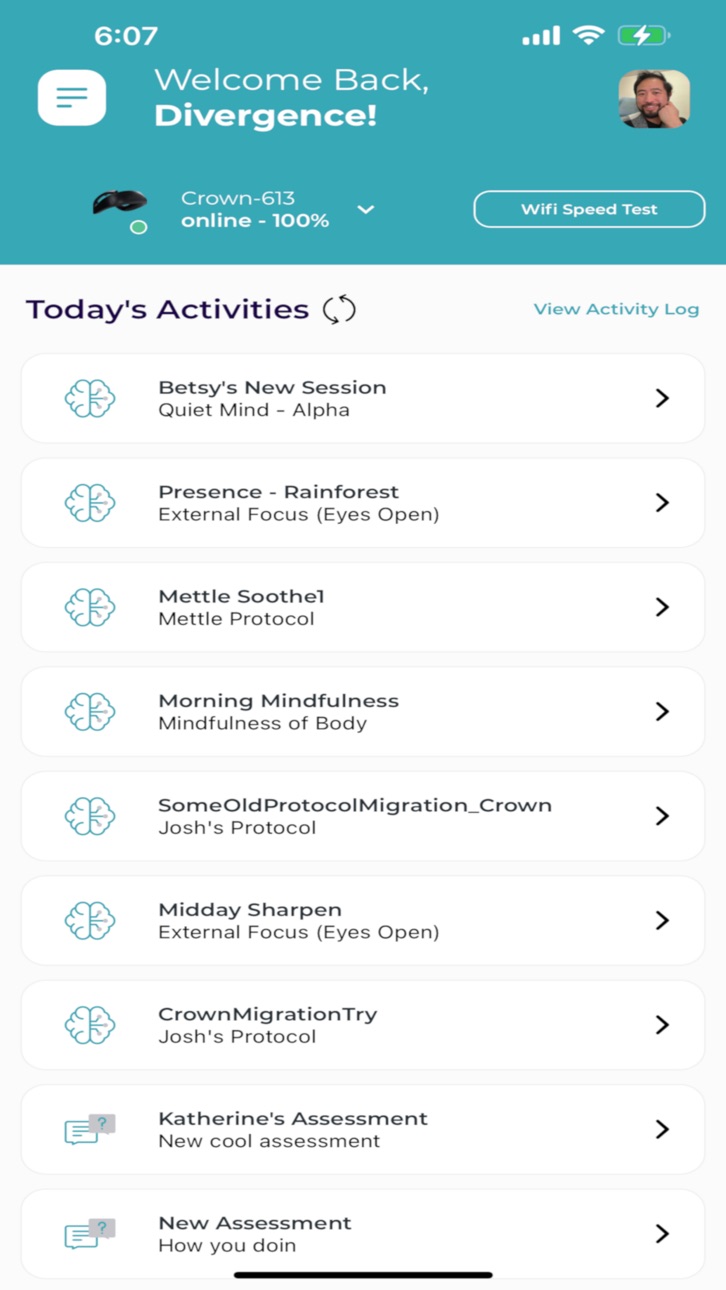Screen dimensions: 726x1290
Task: Tap assessment icon for Katherine's Assessment
Action: [x=90, y=1130]
